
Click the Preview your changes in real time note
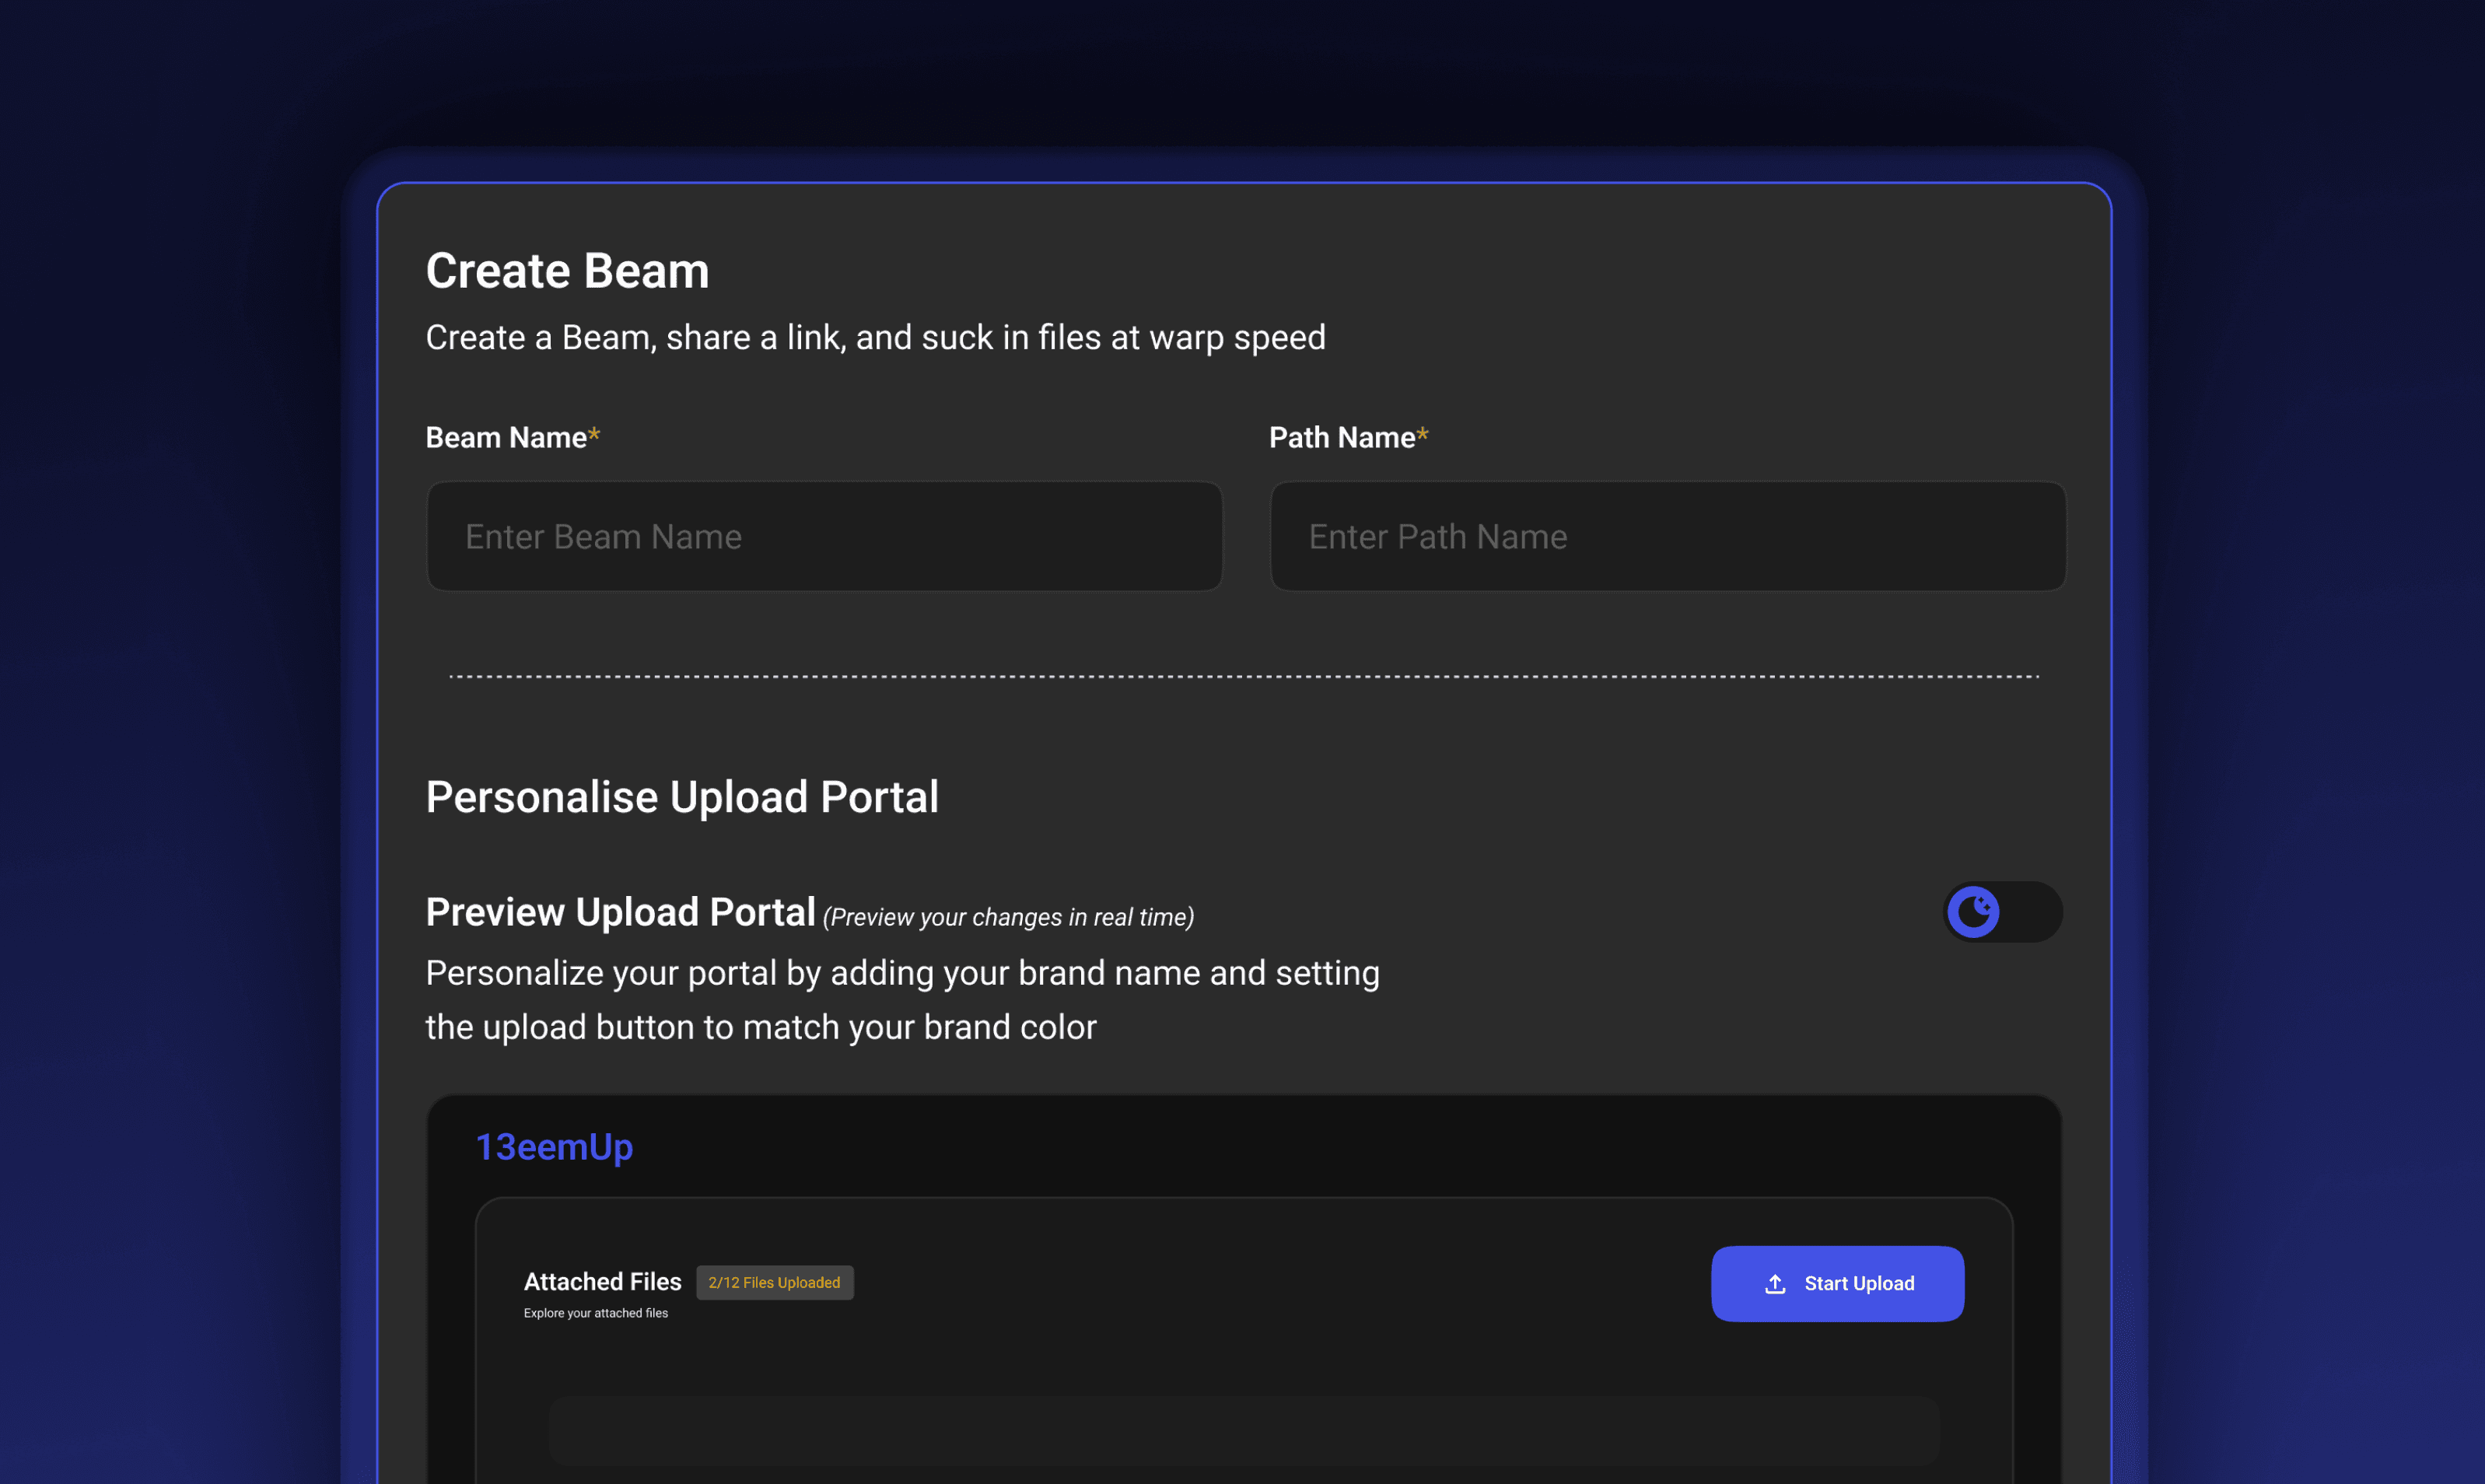(x=1008, y=917)
